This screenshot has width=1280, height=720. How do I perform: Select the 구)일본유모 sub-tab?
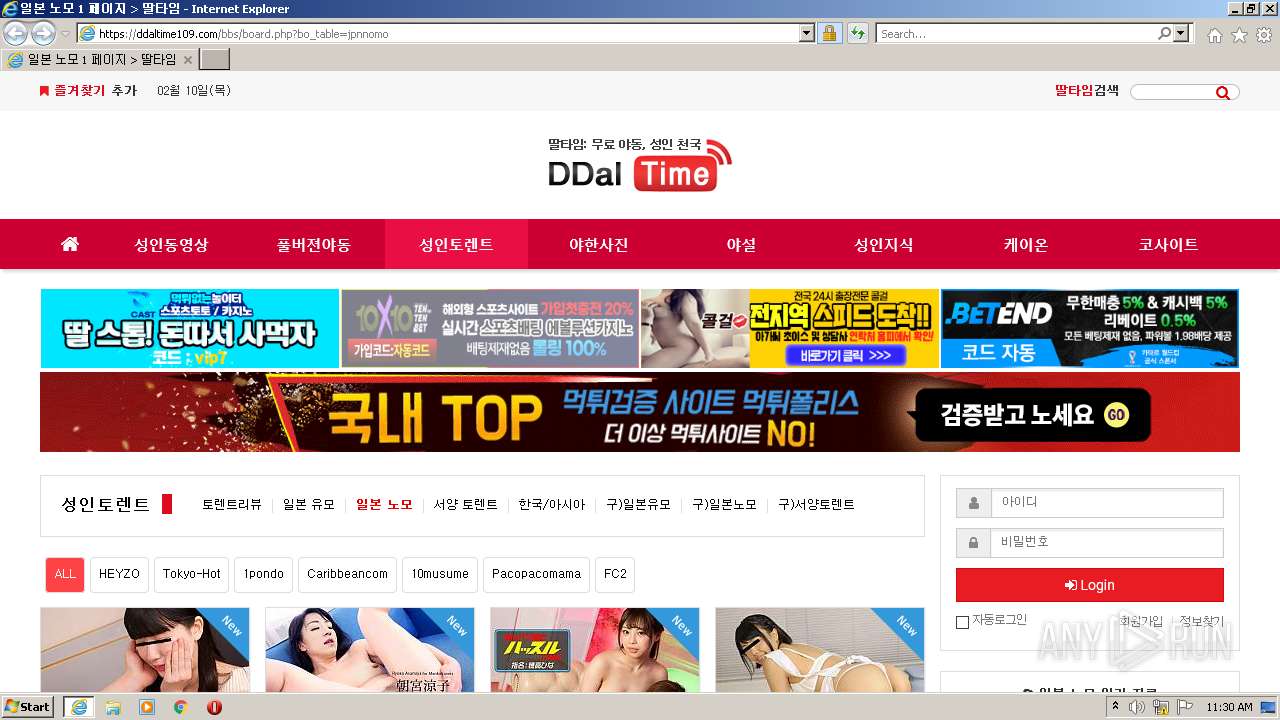tap(639, 505)
